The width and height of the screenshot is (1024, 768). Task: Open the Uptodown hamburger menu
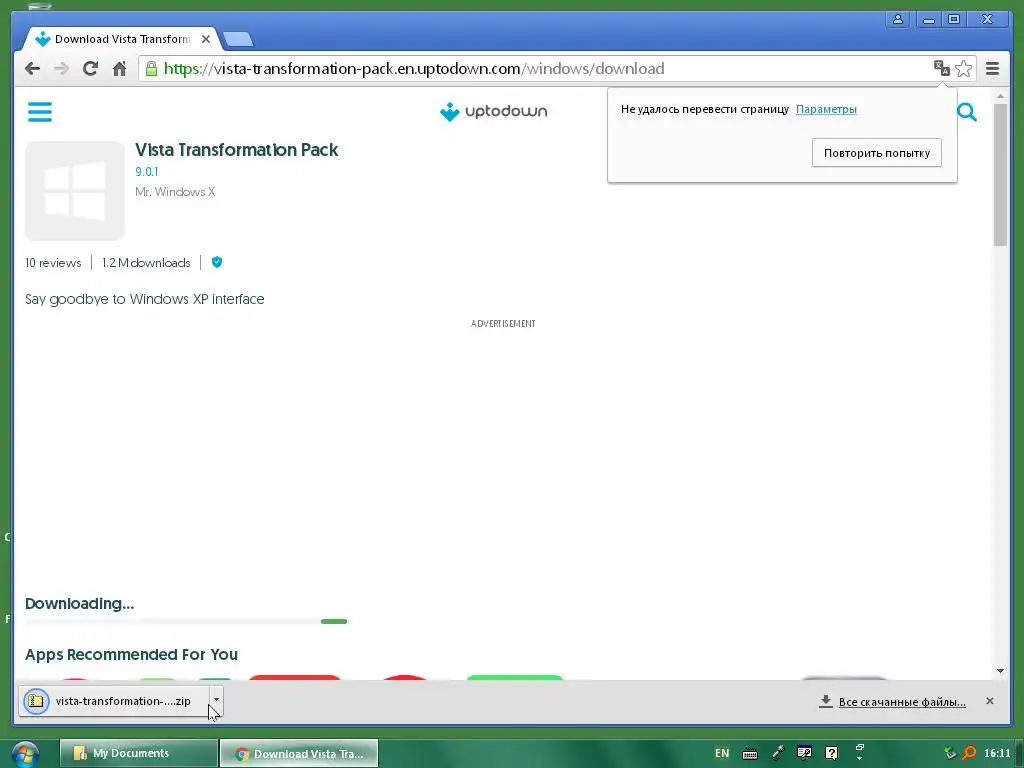(x=40, y=112)
